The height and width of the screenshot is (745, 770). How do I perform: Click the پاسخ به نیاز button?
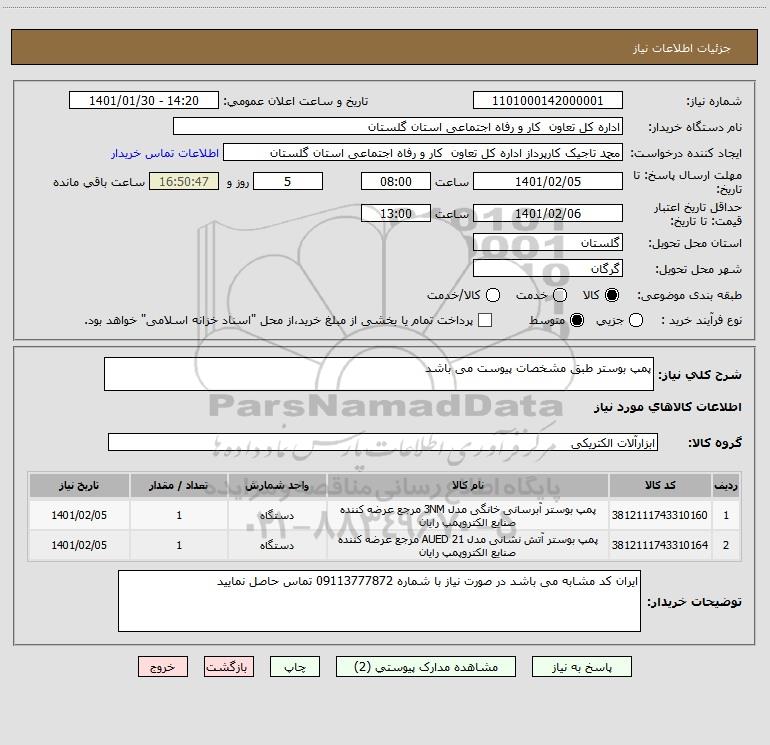coord(581,667)
